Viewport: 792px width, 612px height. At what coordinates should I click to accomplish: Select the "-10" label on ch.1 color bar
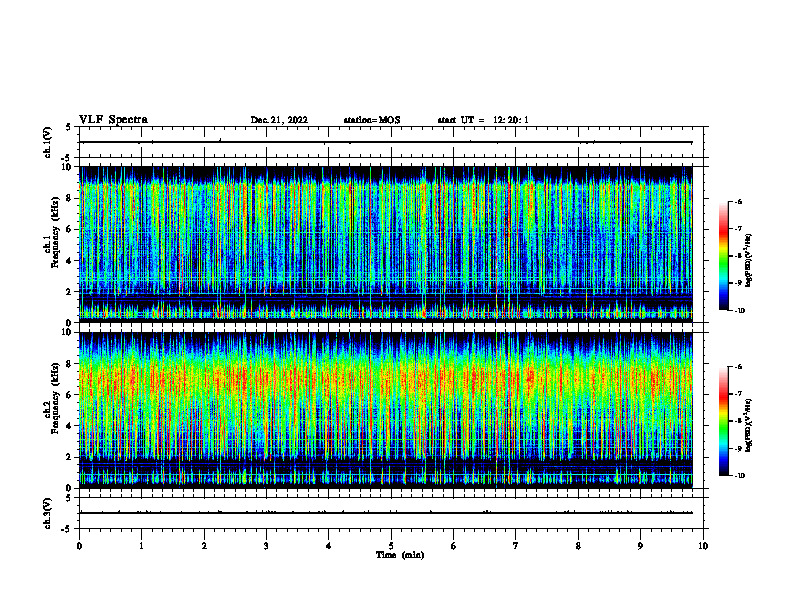click(x=740, y=311)
